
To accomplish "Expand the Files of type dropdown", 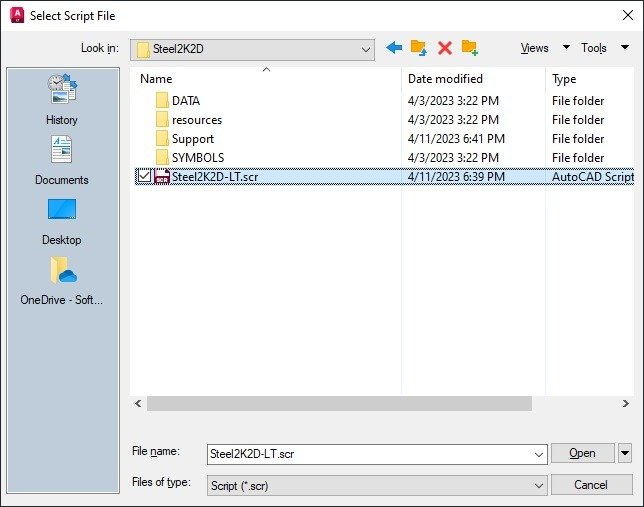I will click(538, 486).
